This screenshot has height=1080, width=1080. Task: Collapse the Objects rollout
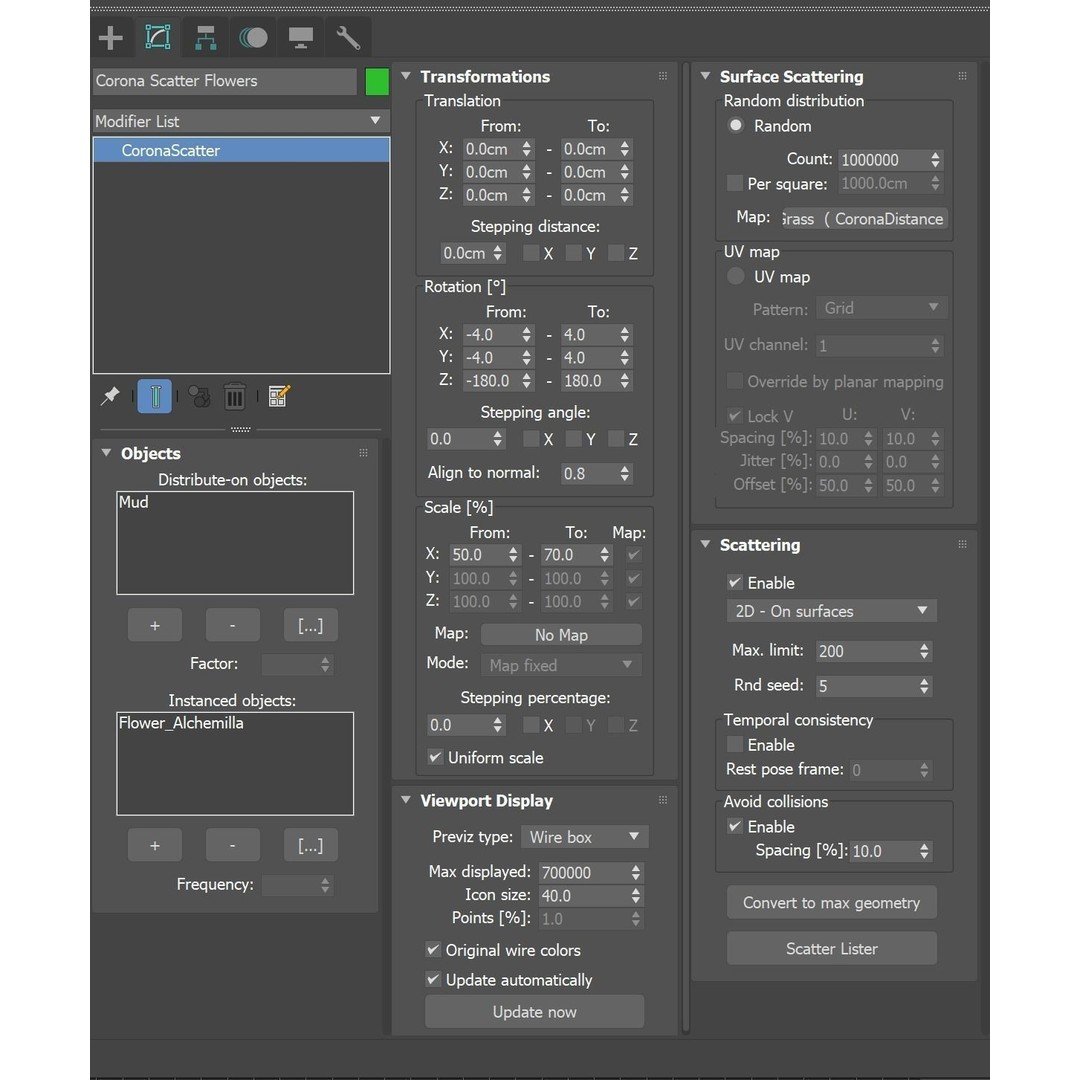click(x=107, y=453)
